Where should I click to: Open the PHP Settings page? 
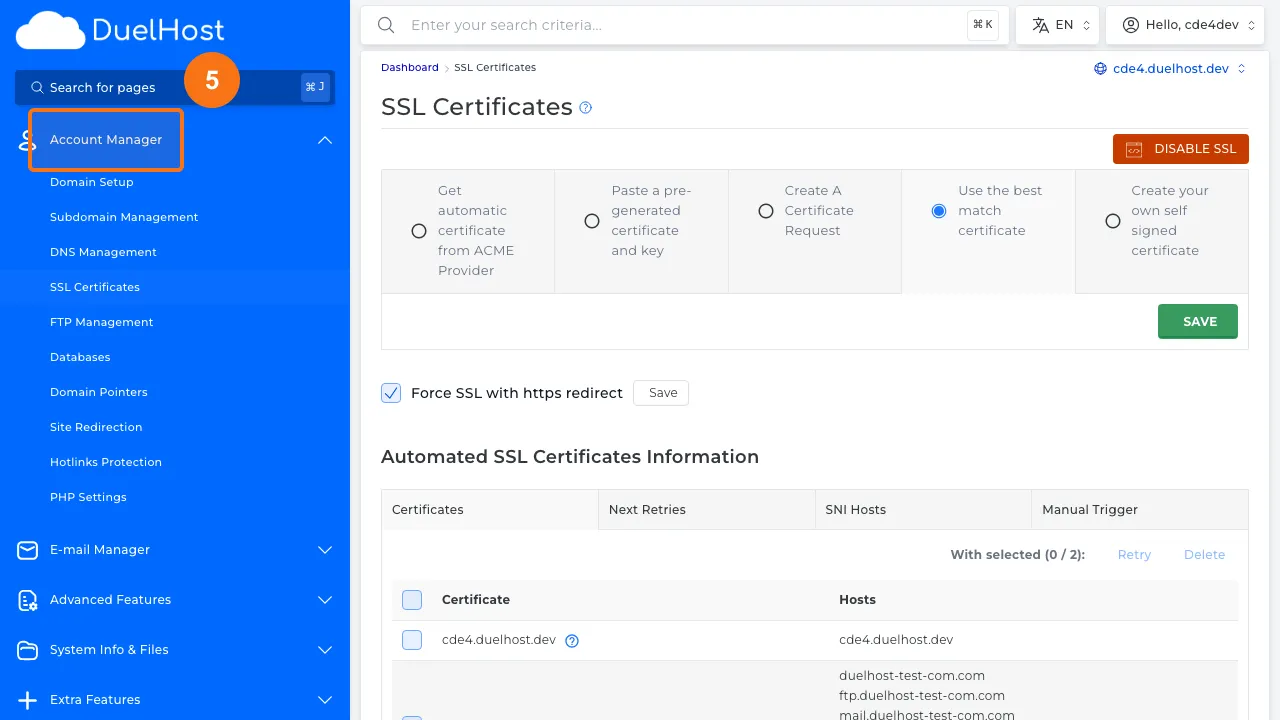[x=86, y=497]
